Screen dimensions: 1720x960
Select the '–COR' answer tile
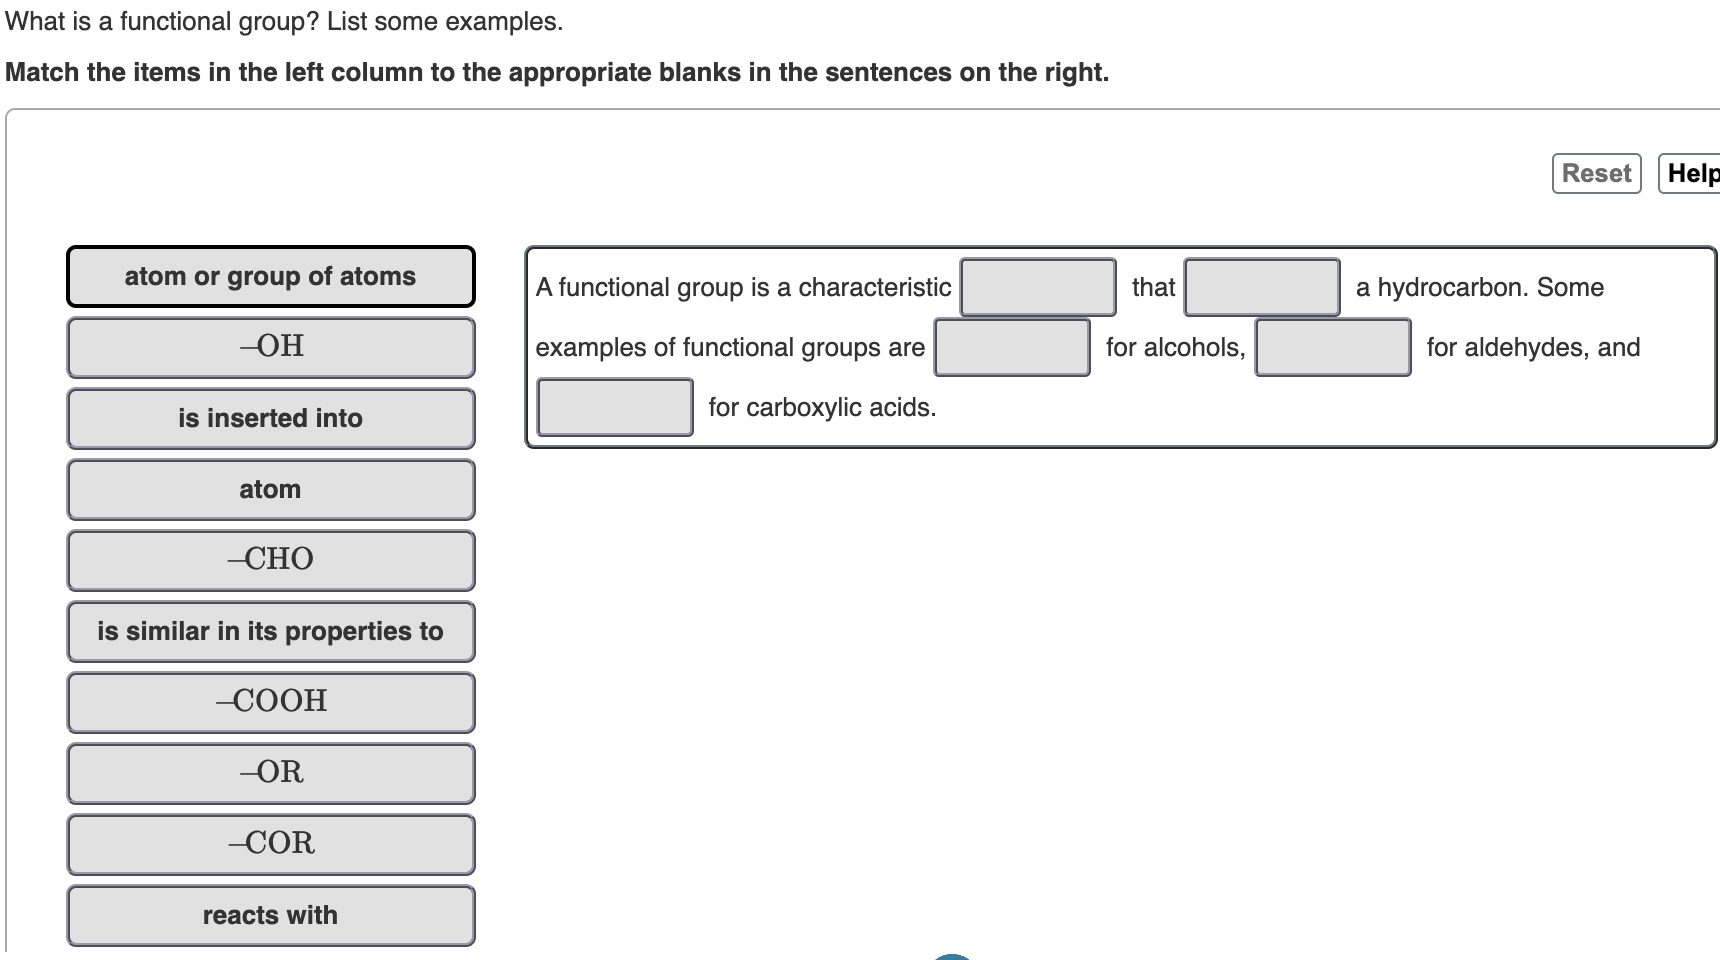(270, 844)
